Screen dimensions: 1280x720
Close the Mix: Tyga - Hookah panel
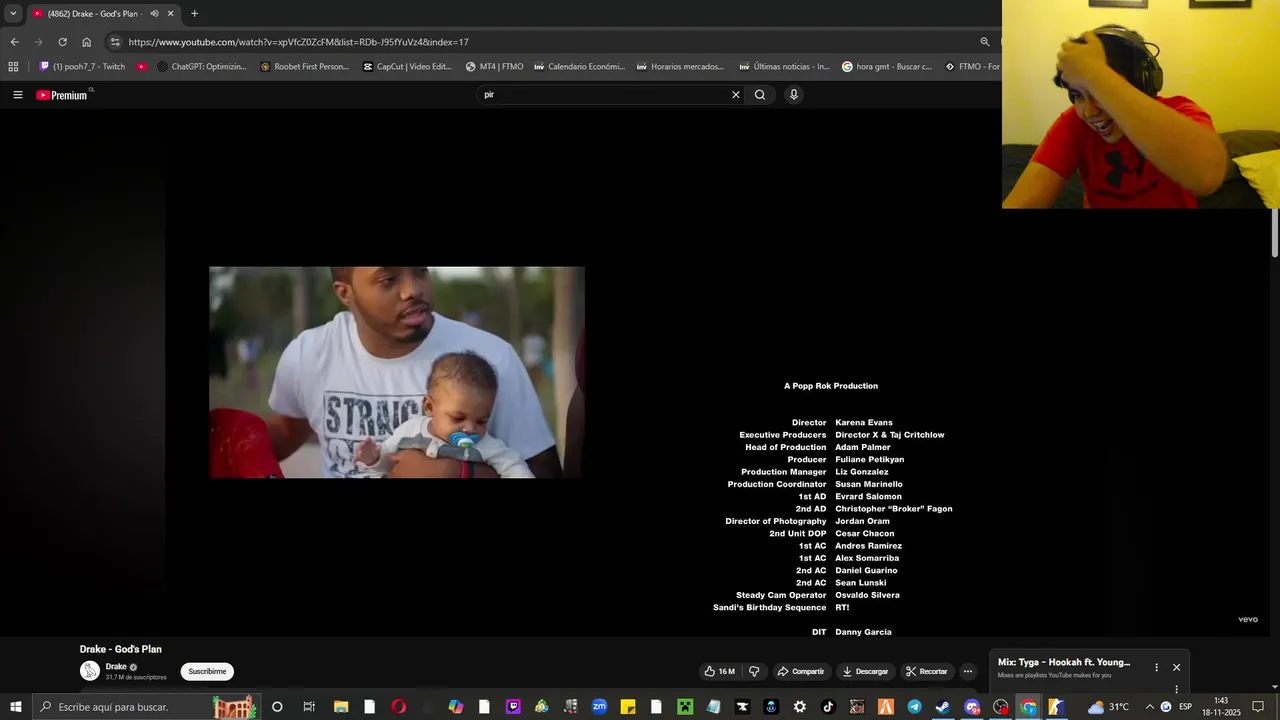pyautogui.click(x=1176, y=667)
